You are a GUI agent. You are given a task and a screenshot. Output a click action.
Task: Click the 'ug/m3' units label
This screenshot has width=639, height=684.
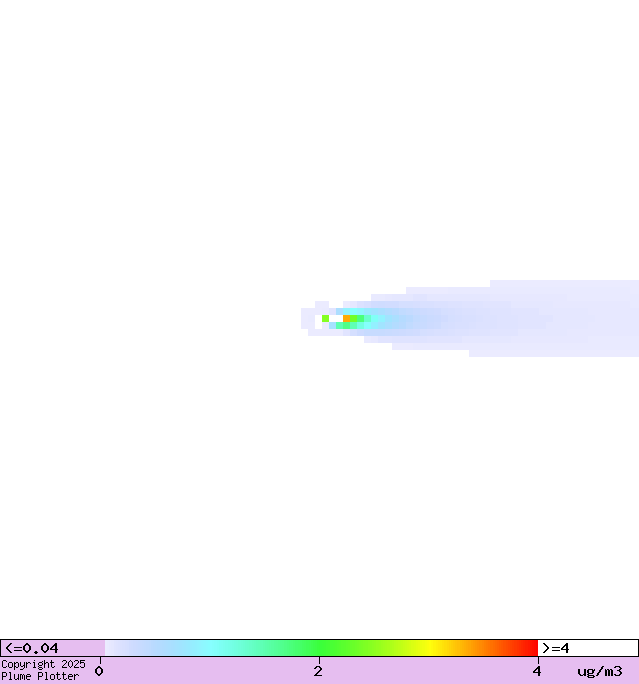pos(599,671)
